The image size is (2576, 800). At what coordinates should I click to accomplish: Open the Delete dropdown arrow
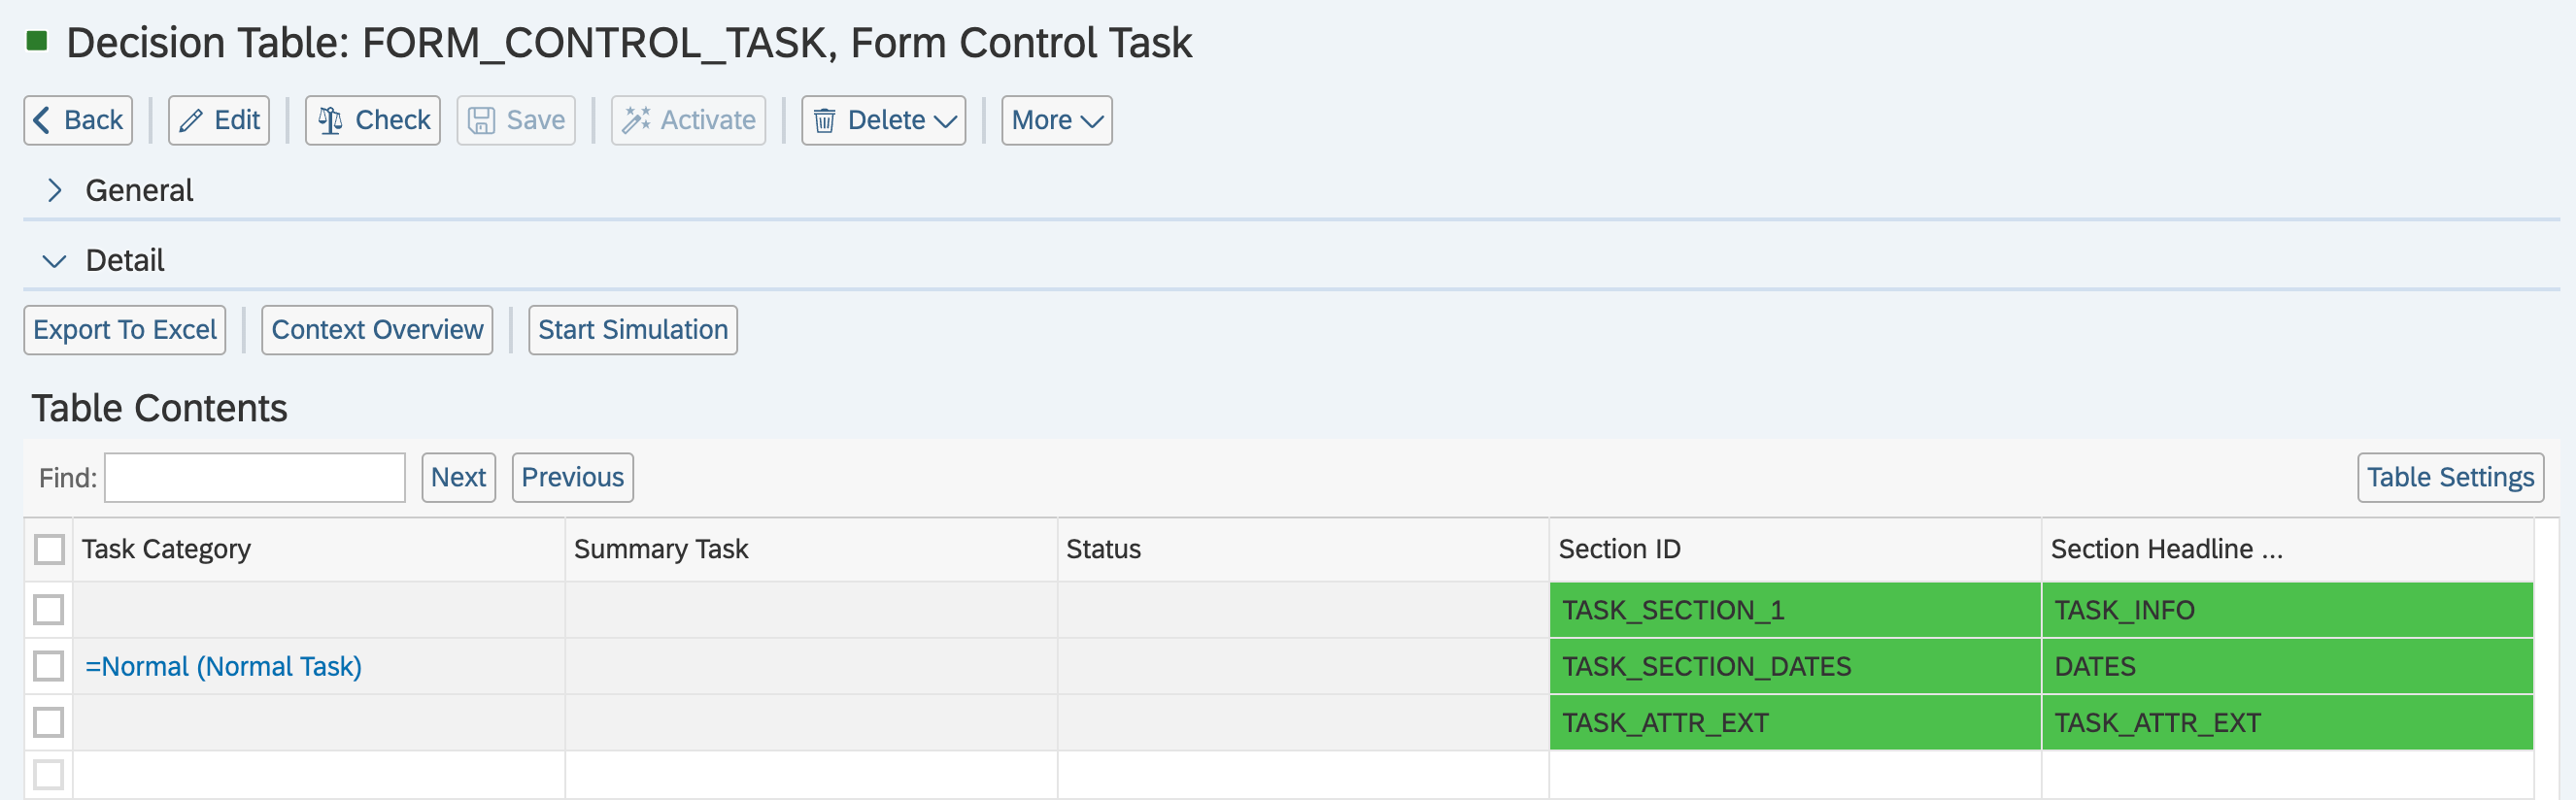click(945, 121)
